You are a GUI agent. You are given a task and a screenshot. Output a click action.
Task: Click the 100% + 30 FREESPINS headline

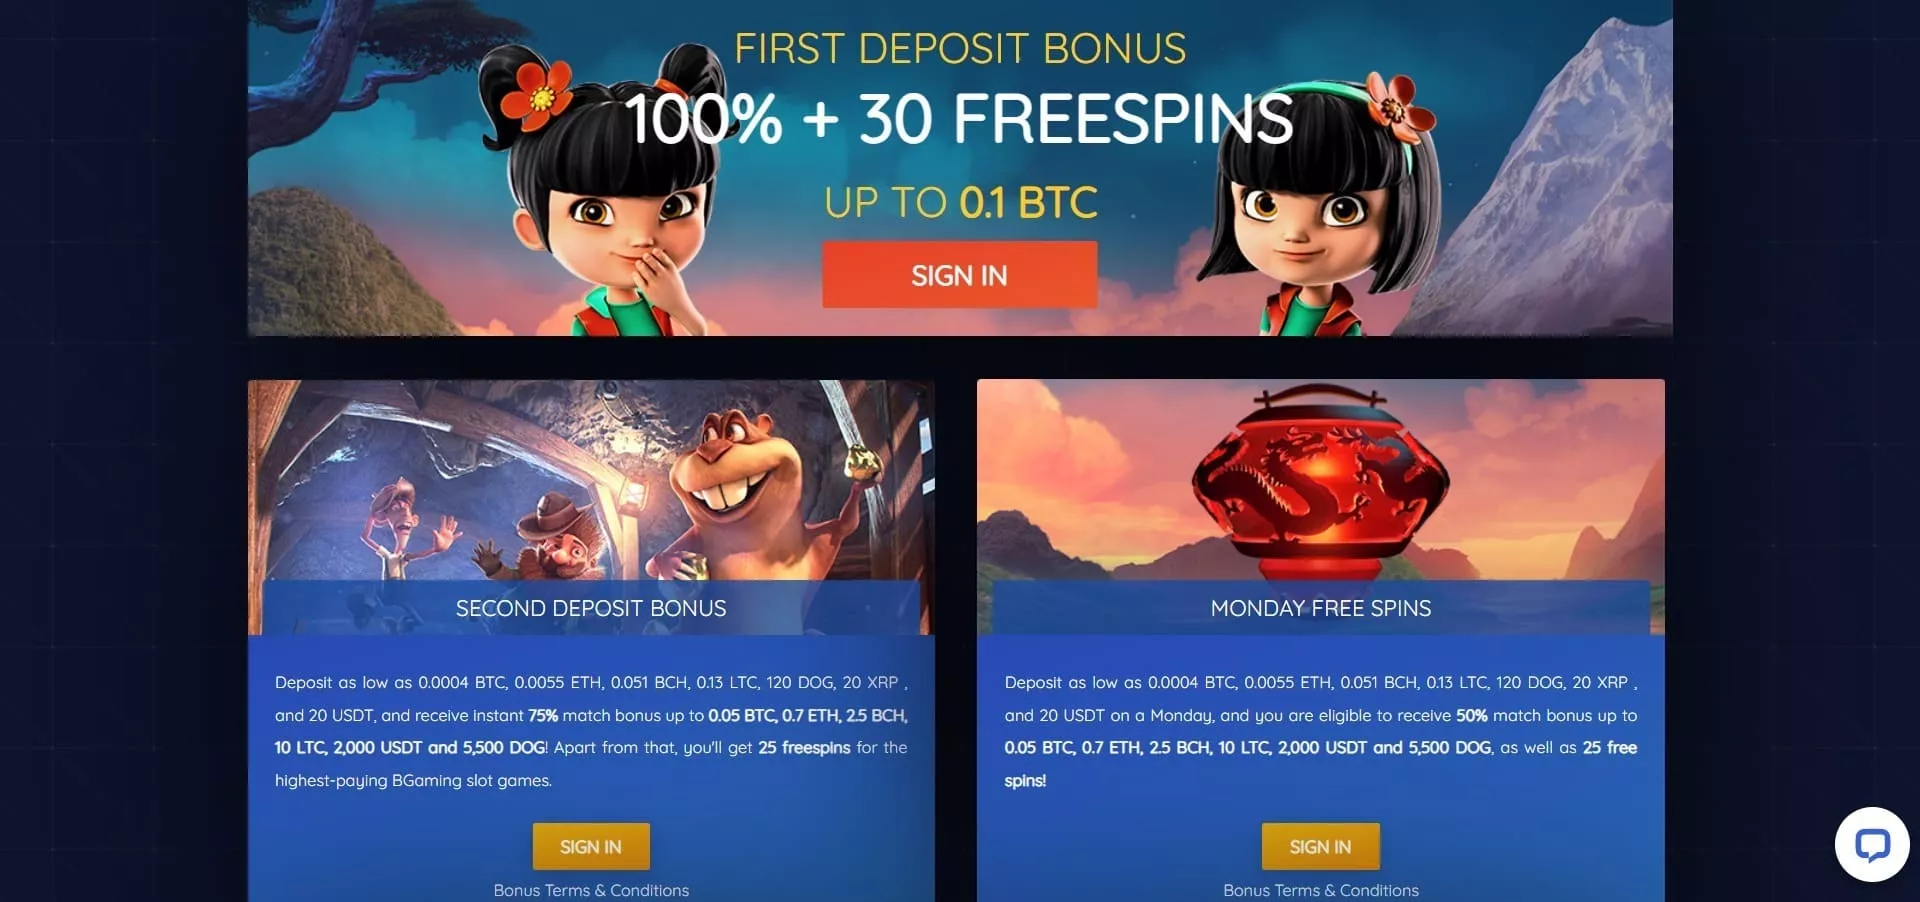pos(960,119)
